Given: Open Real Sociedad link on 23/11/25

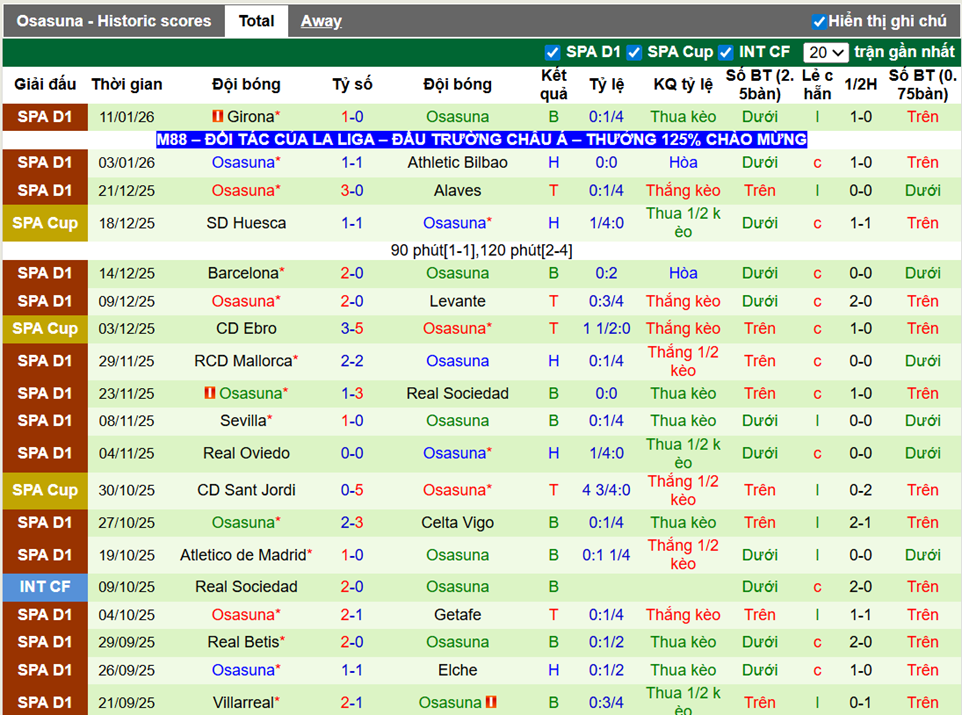Looking at the screenshot, I should coord(457,393).
